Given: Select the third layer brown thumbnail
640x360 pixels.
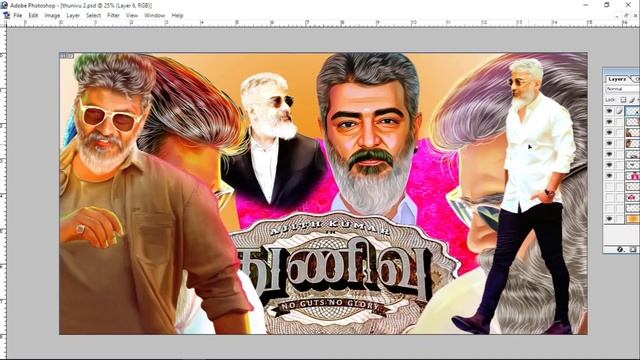Looking at the screenshot, I should [x=633, y=132].
